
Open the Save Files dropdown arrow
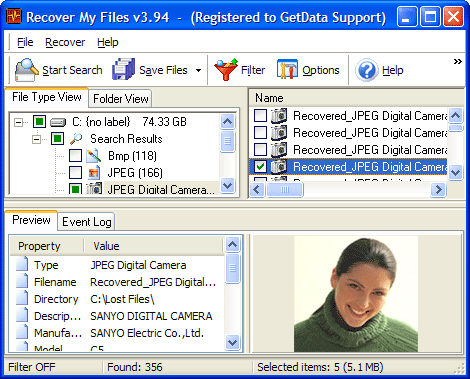click(198, 70)
